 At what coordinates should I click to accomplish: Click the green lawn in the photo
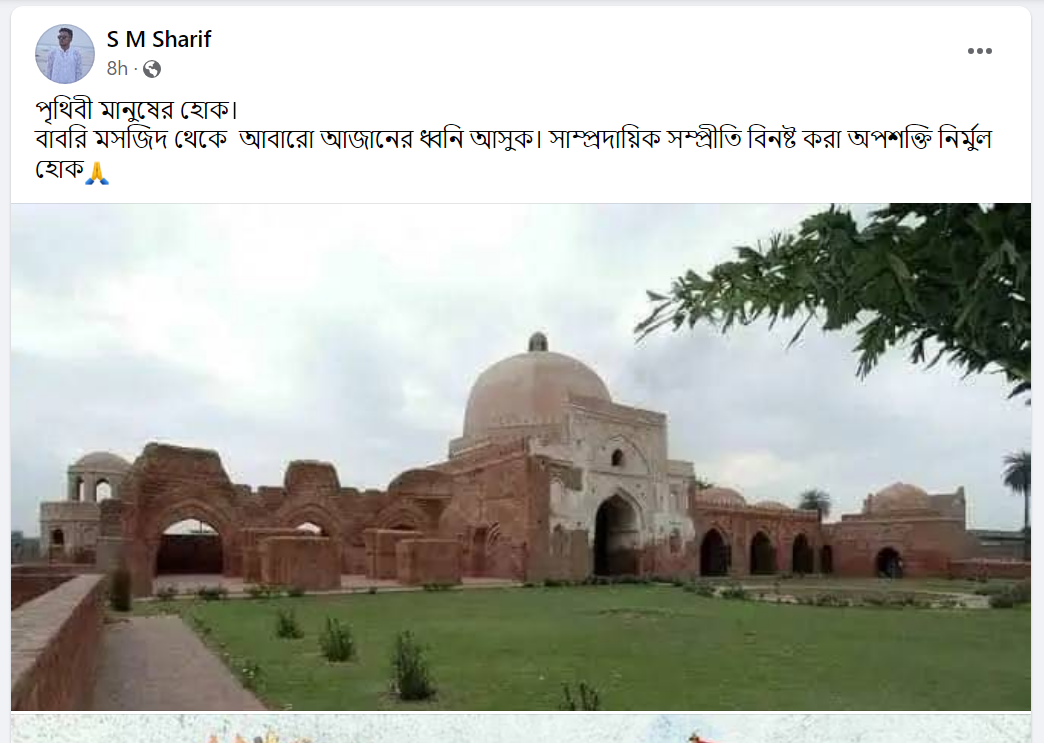tap(599, 642)
